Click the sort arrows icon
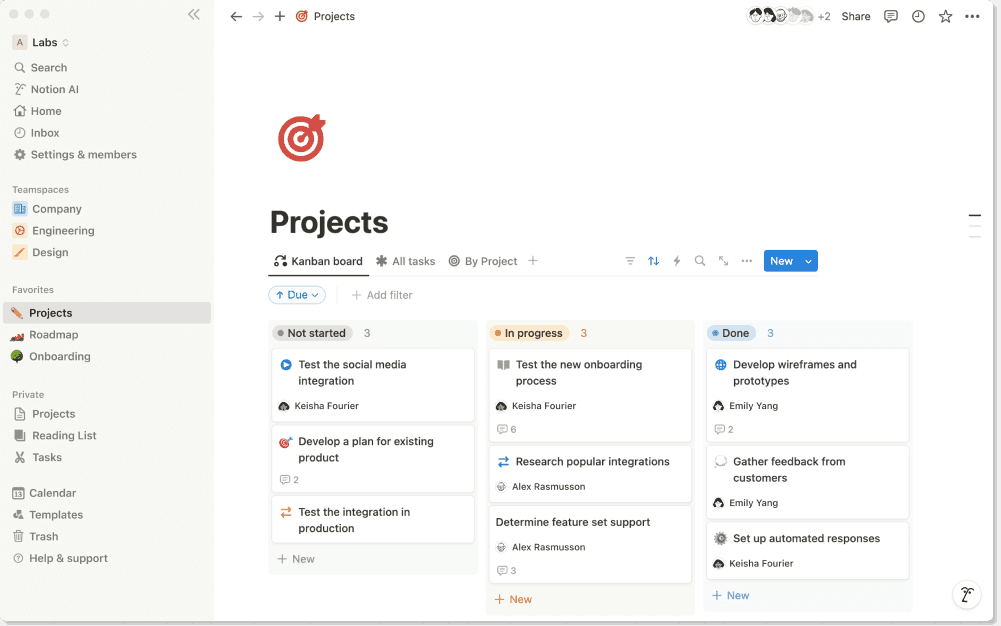The image size is (1001, 626). [x=653, y=261]
